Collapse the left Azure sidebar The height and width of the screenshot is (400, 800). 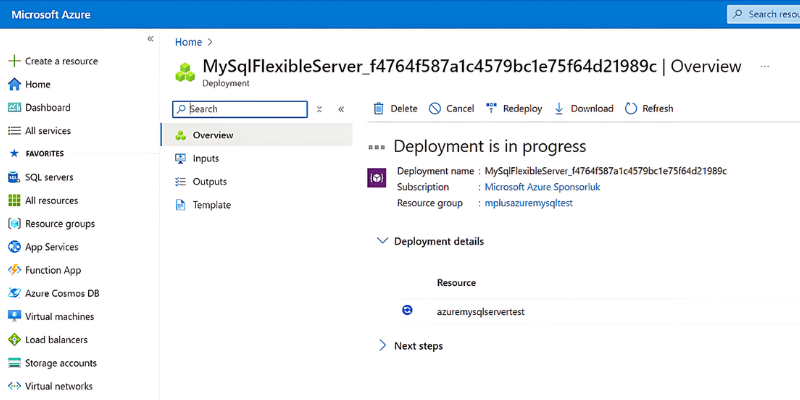150,39
